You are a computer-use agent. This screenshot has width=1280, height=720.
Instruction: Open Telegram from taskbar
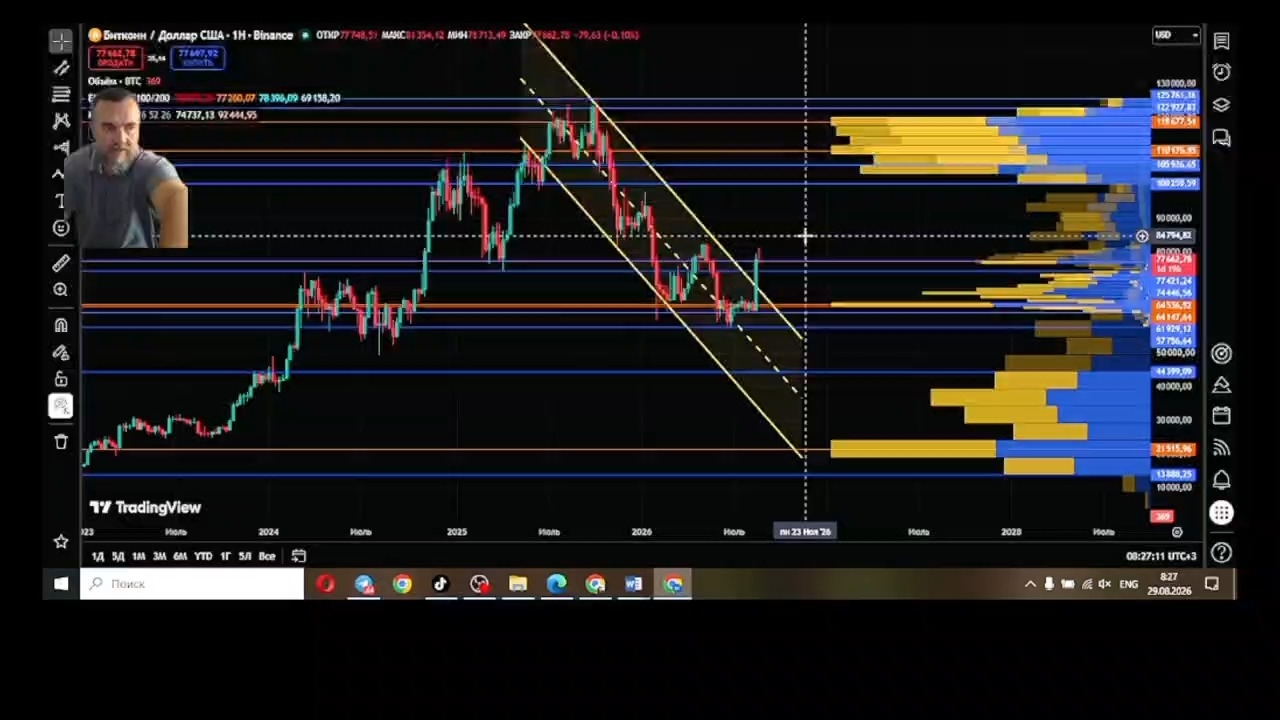[x=364, y=584]
